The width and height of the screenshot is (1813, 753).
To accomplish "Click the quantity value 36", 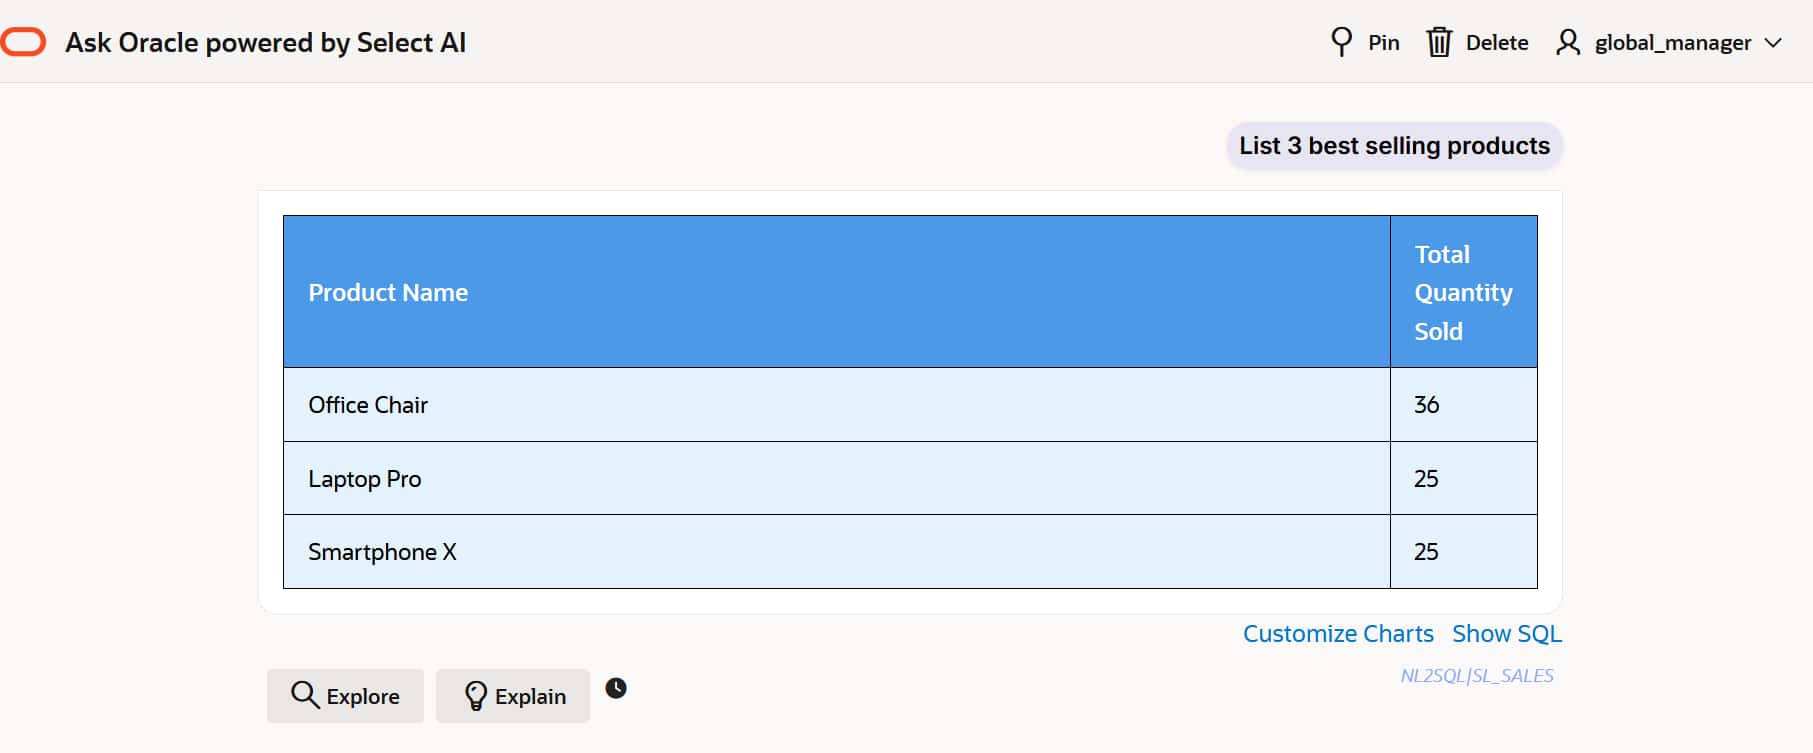I will (1426, 405).
